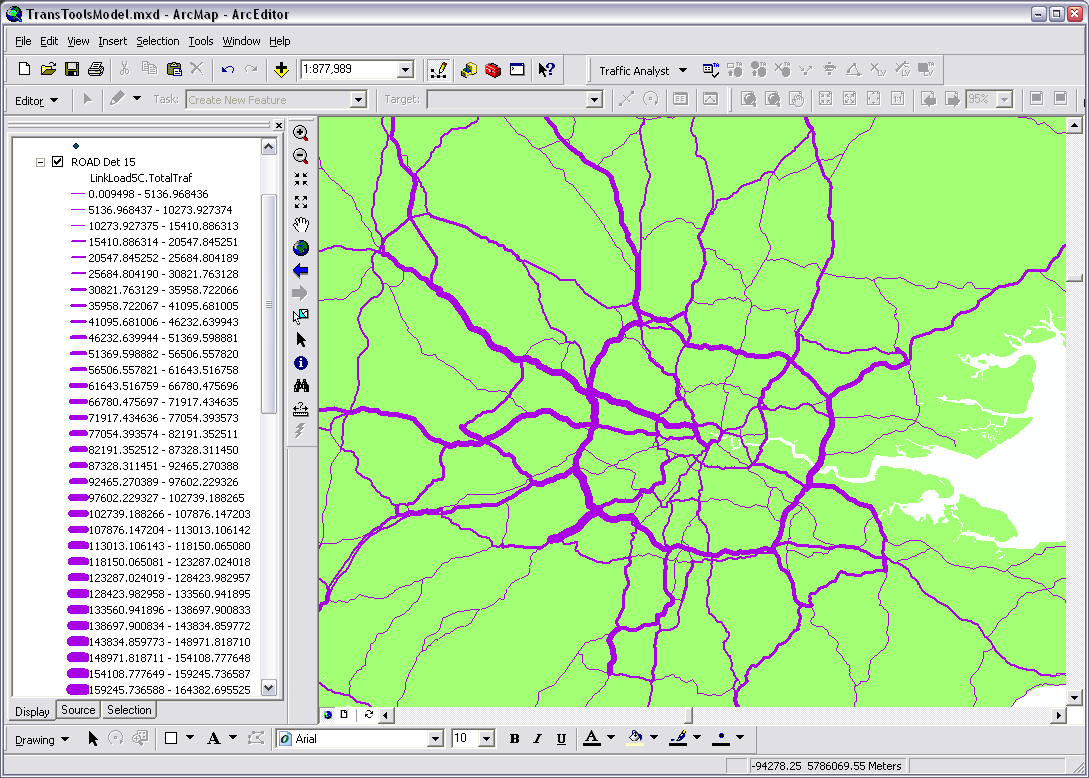
Task: Collapse the ROAD Det 15 layer
Action: tap(40, 162)
